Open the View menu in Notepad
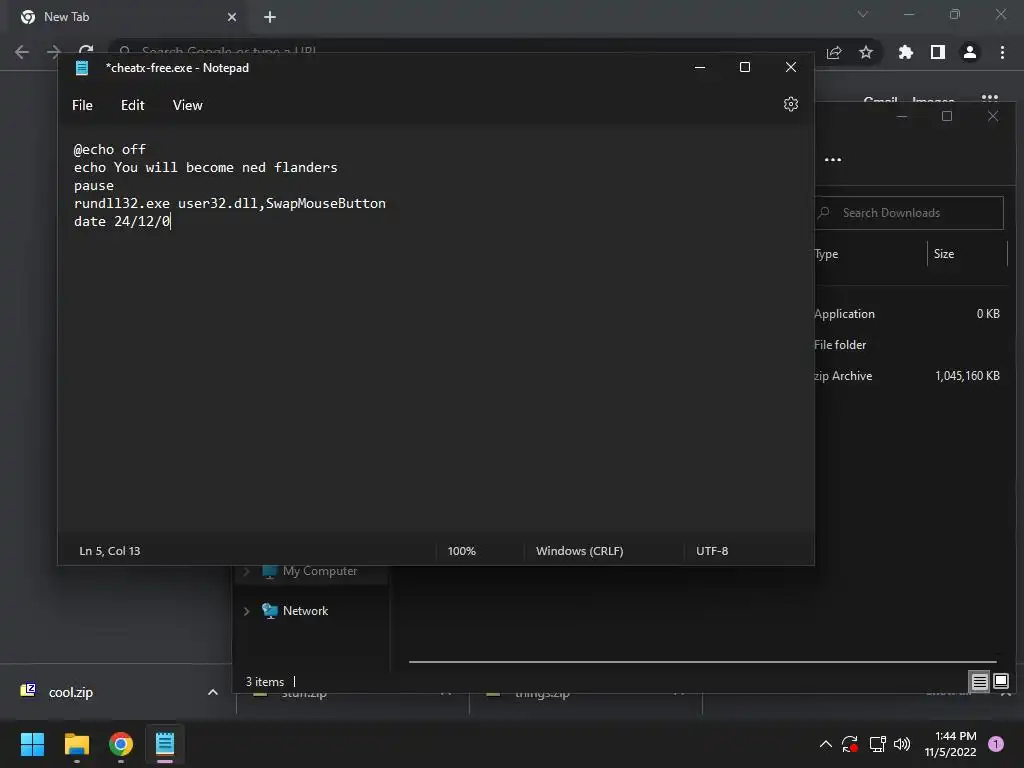 (187, 105)
